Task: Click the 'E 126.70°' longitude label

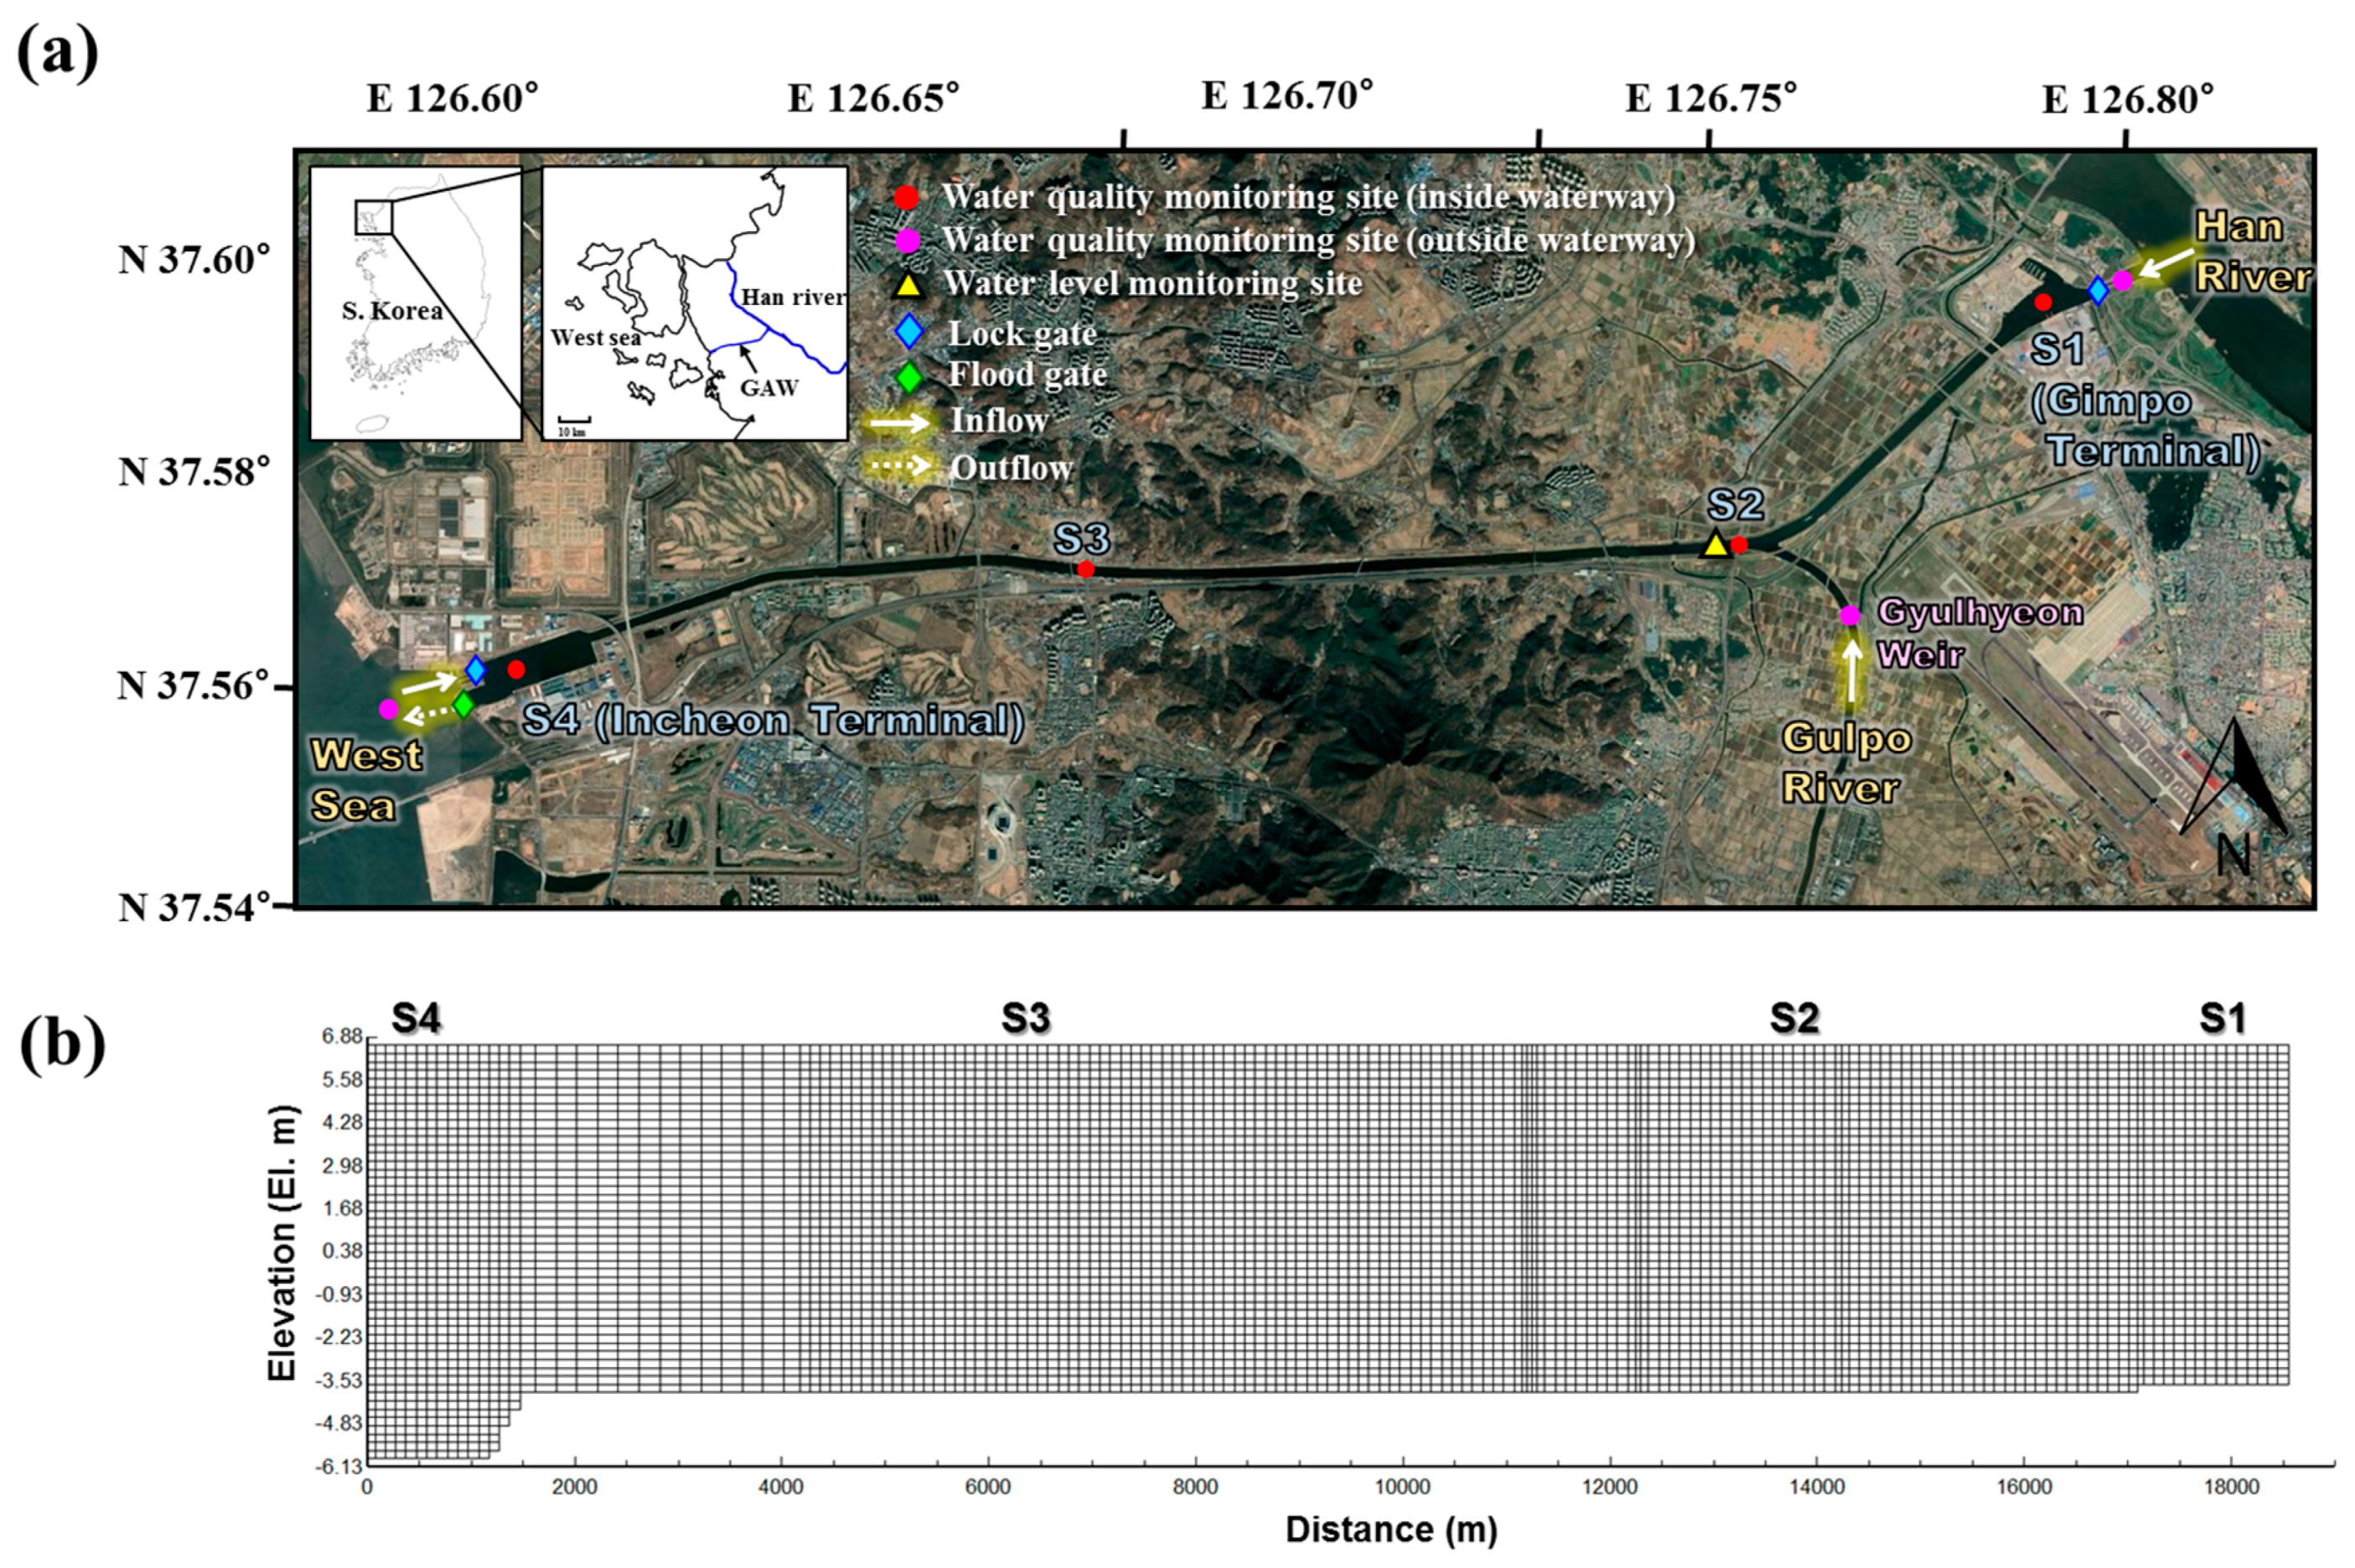Action: click(x=1287, y=97)
